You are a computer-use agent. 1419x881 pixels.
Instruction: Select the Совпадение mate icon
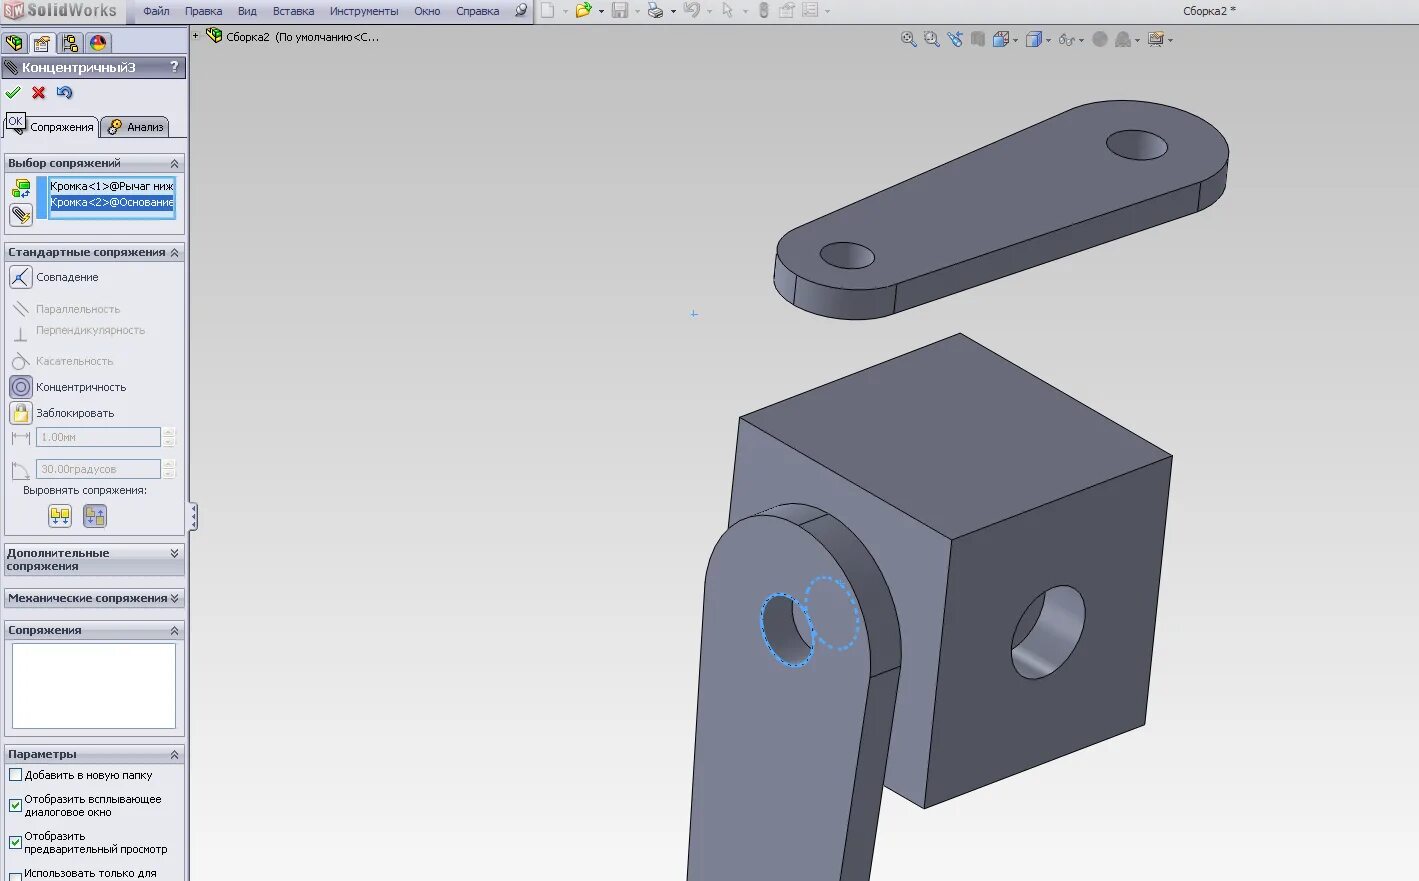click(x=20, y=277)
